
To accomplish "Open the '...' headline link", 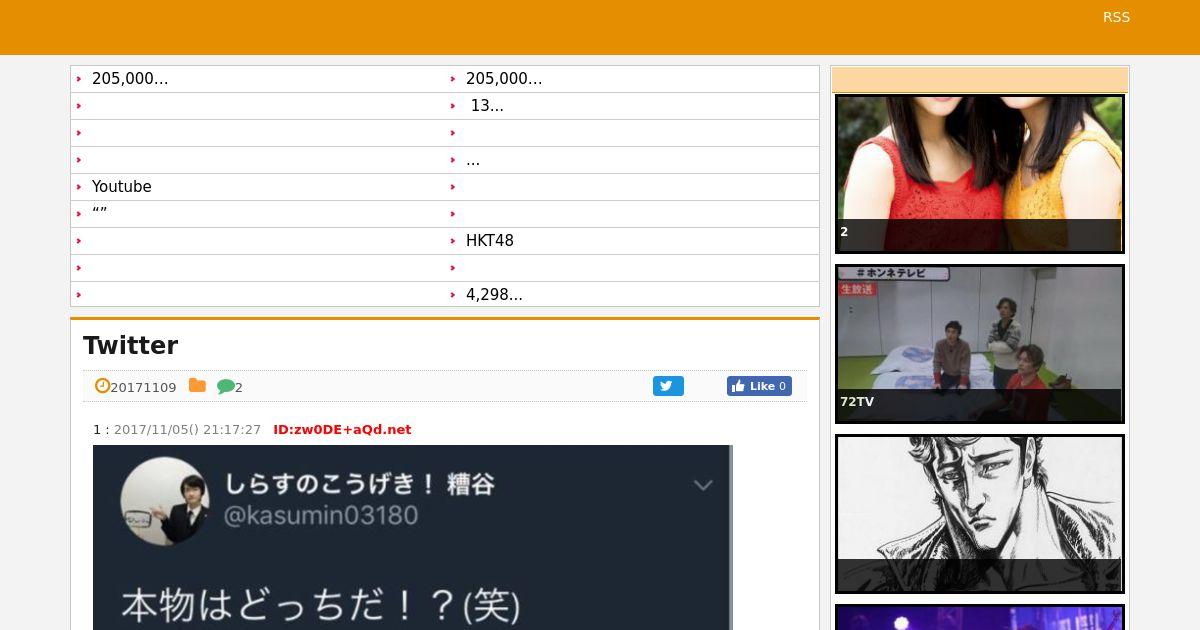I will (473, 160).
